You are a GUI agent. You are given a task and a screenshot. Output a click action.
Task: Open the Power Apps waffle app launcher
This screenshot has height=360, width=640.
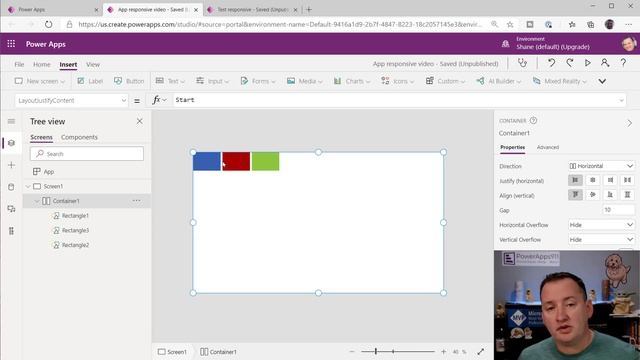click(11, 44)
